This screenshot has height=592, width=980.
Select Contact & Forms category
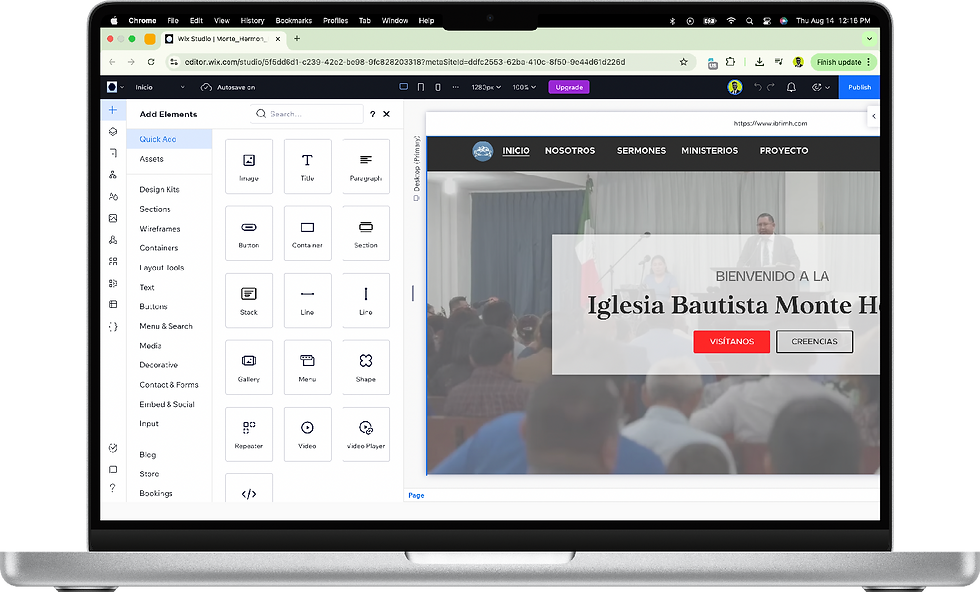pos(169,384)
